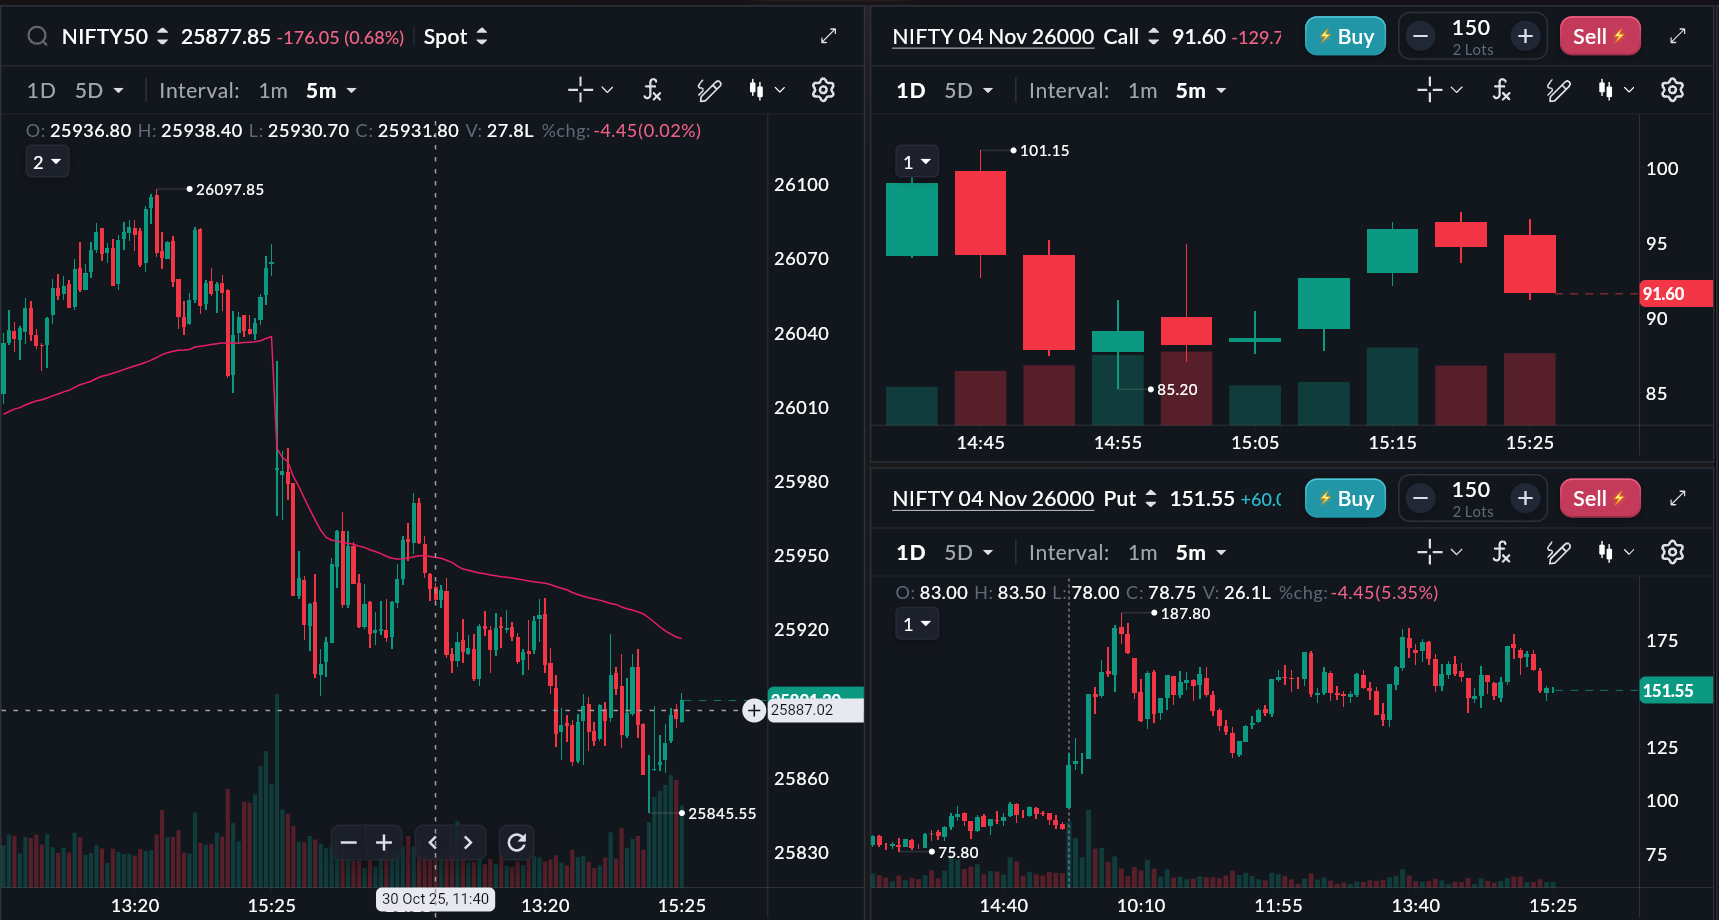
Task: Set Call chart interval to 1m
Action: coord(1142,91)
